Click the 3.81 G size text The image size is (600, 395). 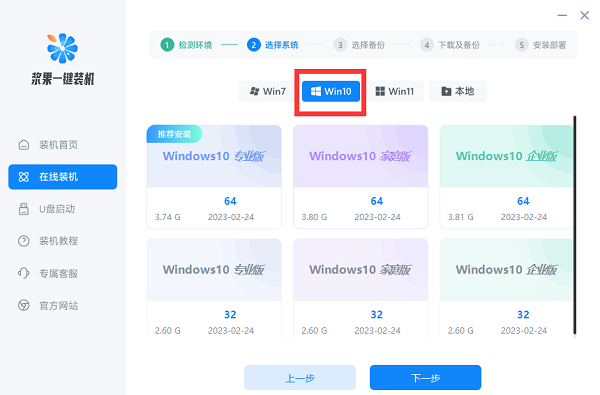click(x=461, y=217)
